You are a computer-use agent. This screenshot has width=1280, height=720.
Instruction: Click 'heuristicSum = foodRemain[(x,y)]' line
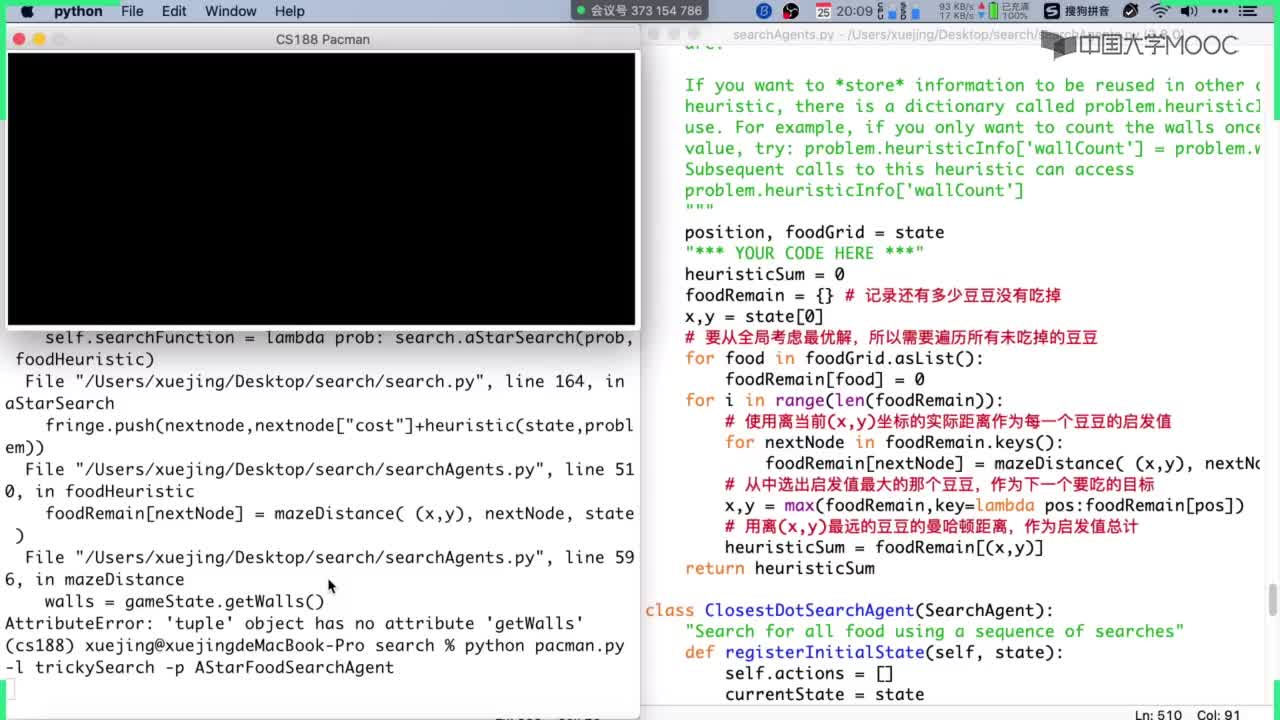[x=884, y=547]
